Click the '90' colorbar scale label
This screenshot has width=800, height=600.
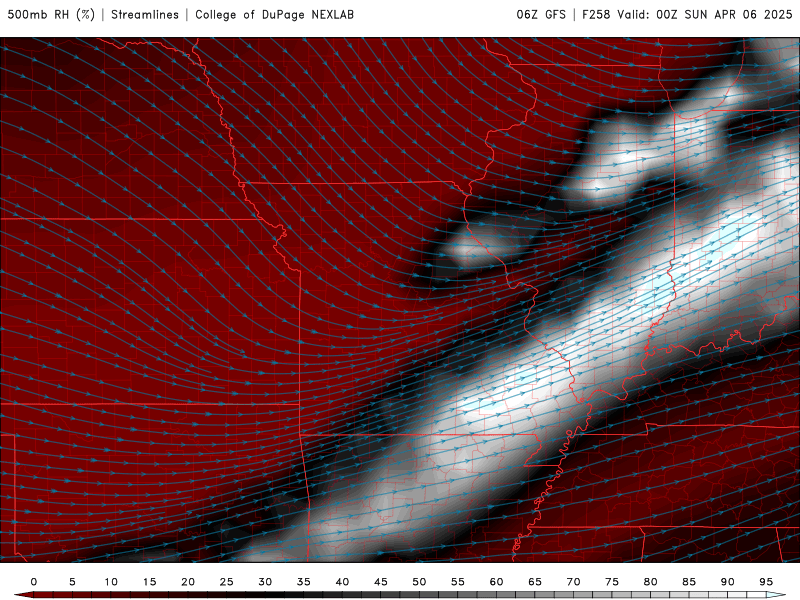coord(728,582)
